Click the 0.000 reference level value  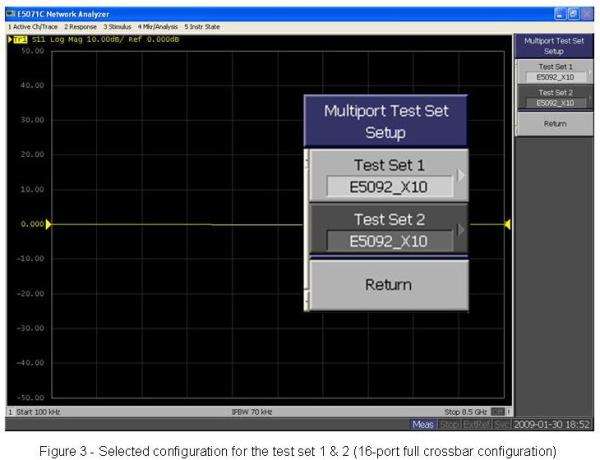[x=33, y=224]
